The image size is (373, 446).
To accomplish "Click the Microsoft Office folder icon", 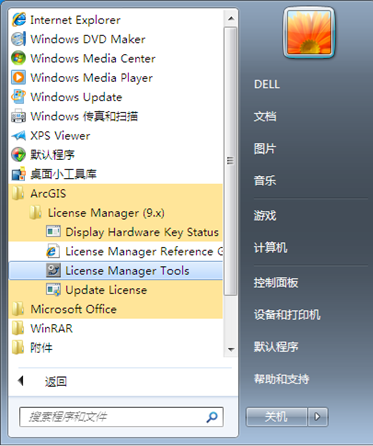I will click(18, 309).
